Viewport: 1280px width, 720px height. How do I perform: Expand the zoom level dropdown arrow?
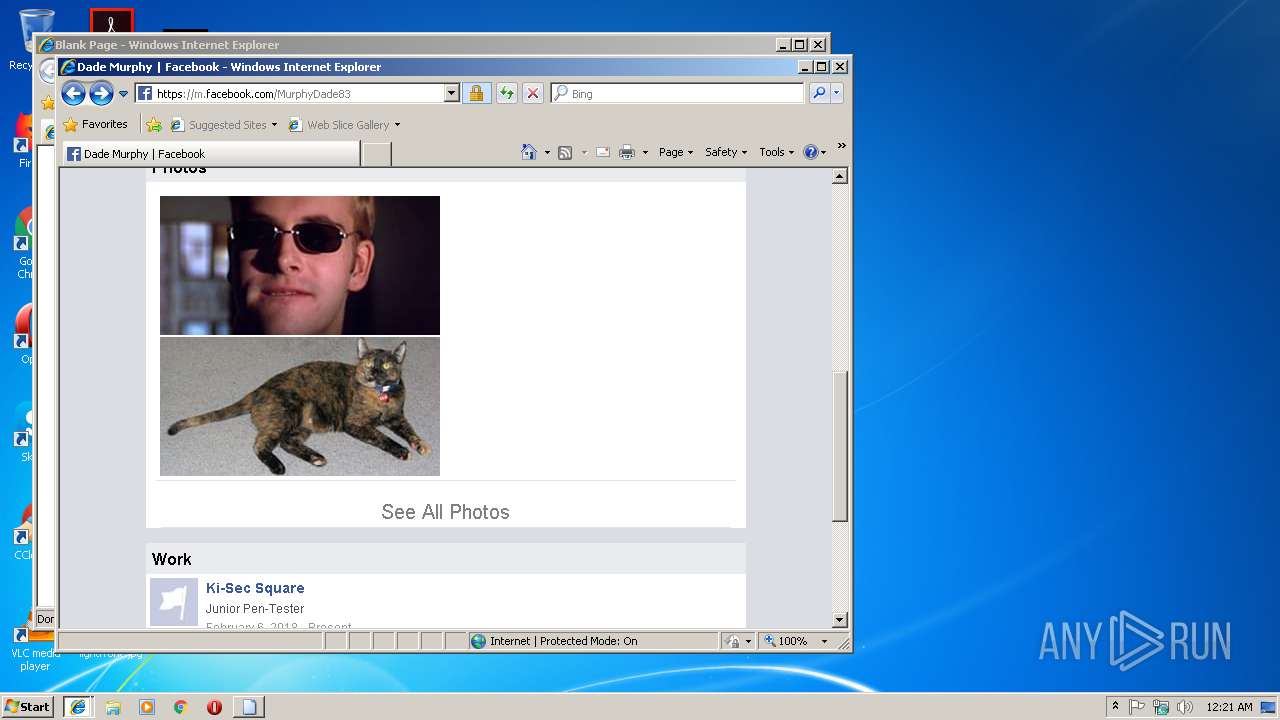coord(825,641)
